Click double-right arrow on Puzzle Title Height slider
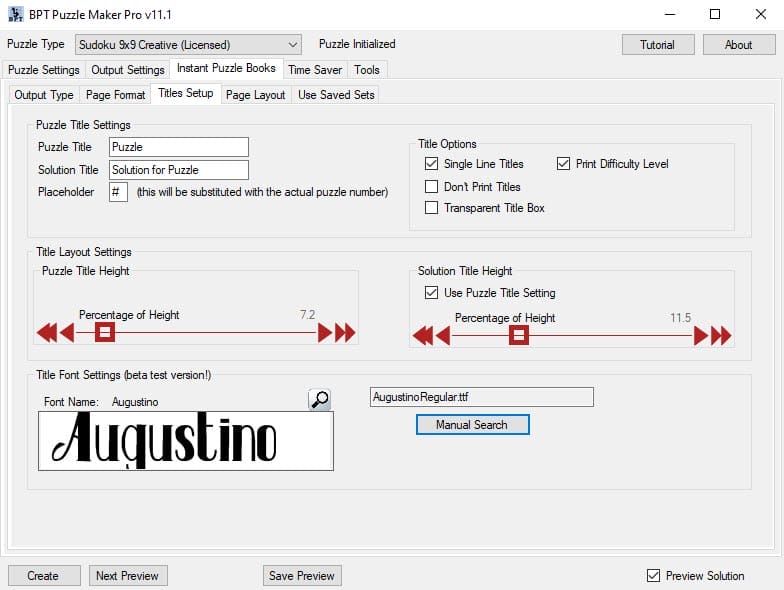Viewport: 784px width, 590px height. pyautogui.click(x=345, y=332)
